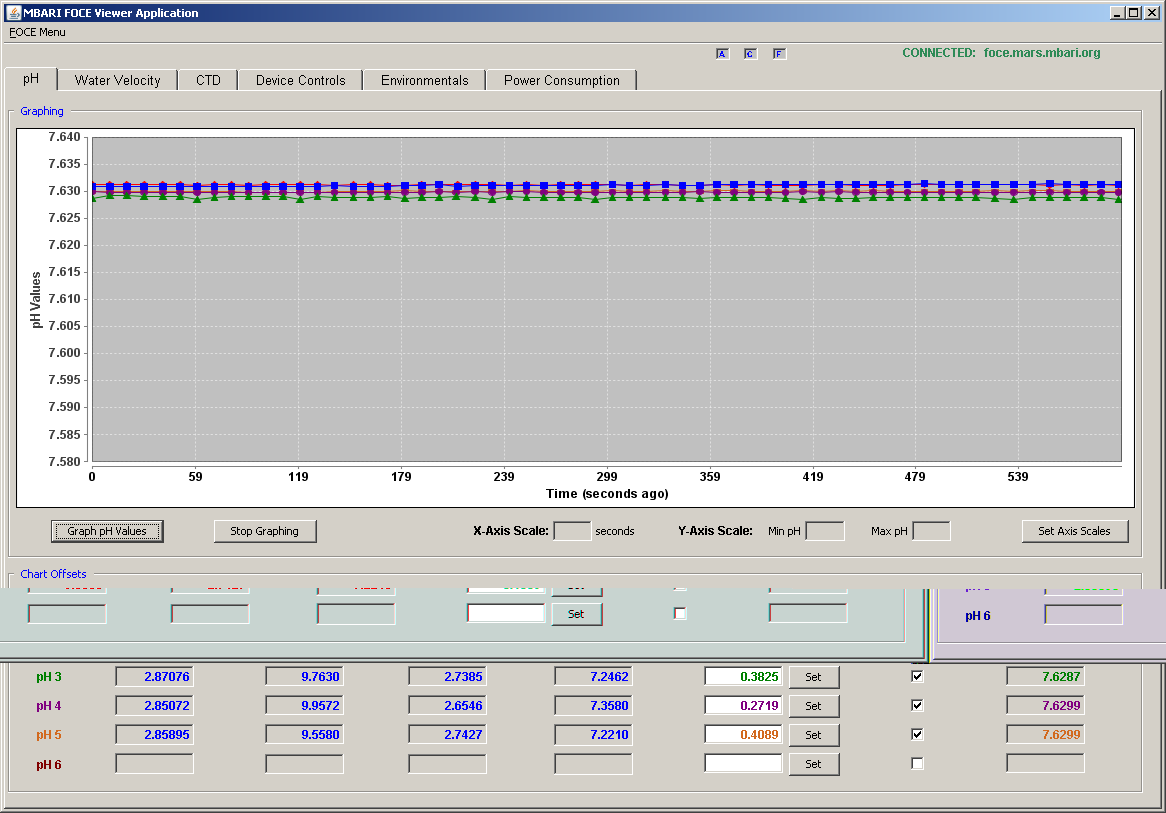Toggle the pH 5 chart checkbox
Image resolution: width=1166 pixels, height=813 pixels.
pyautogui.click(x=917, y=734)
